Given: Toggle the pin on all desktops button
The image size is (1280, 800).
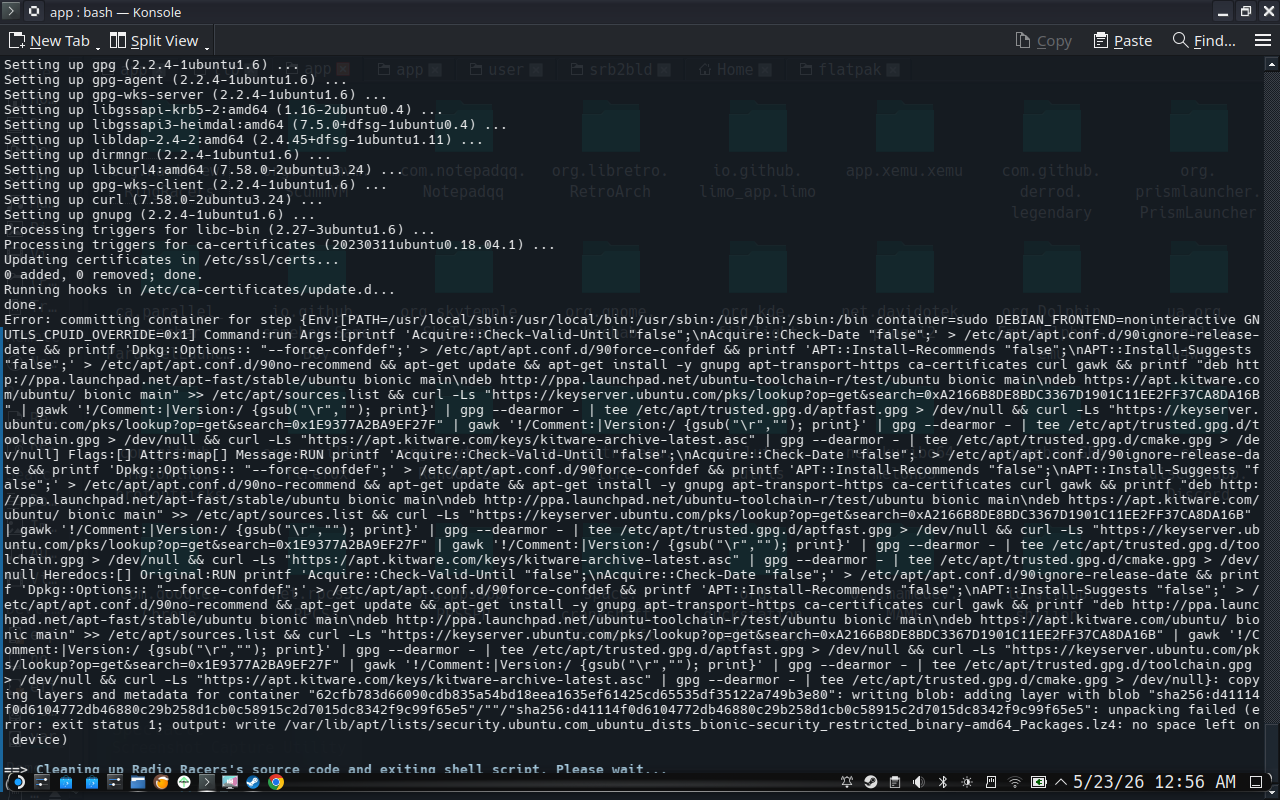Looking at the screenshot, I should pos(33,12).
